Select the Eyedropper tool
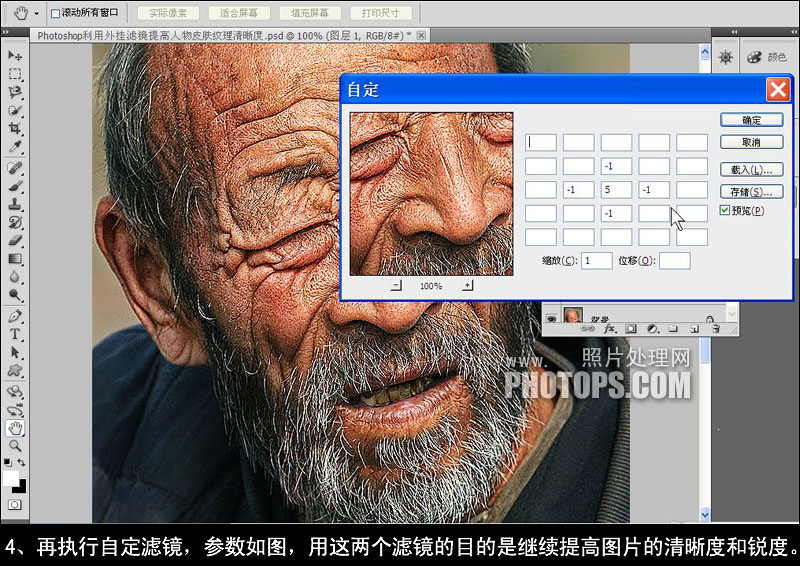 coord(15,146)
